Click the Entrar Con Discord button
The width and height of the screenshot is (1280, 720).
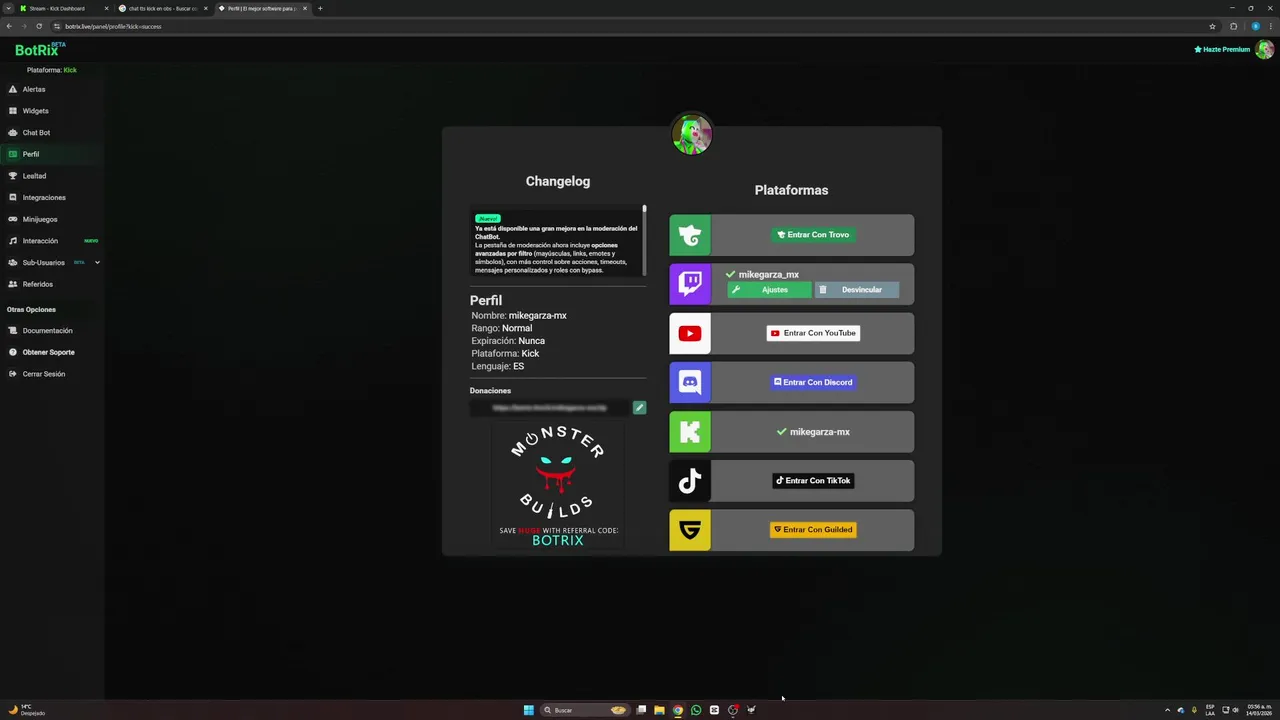[x=813, y=382]
